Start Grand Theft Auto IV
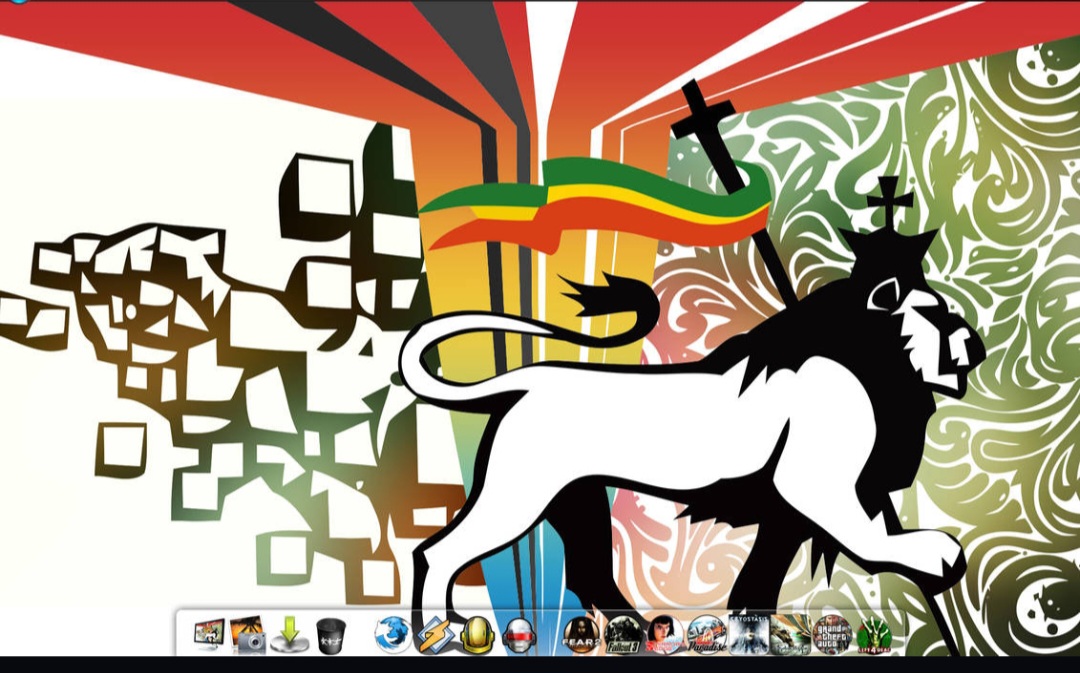Viewport: 1080px width, 673px height. [x=831, y=634]
